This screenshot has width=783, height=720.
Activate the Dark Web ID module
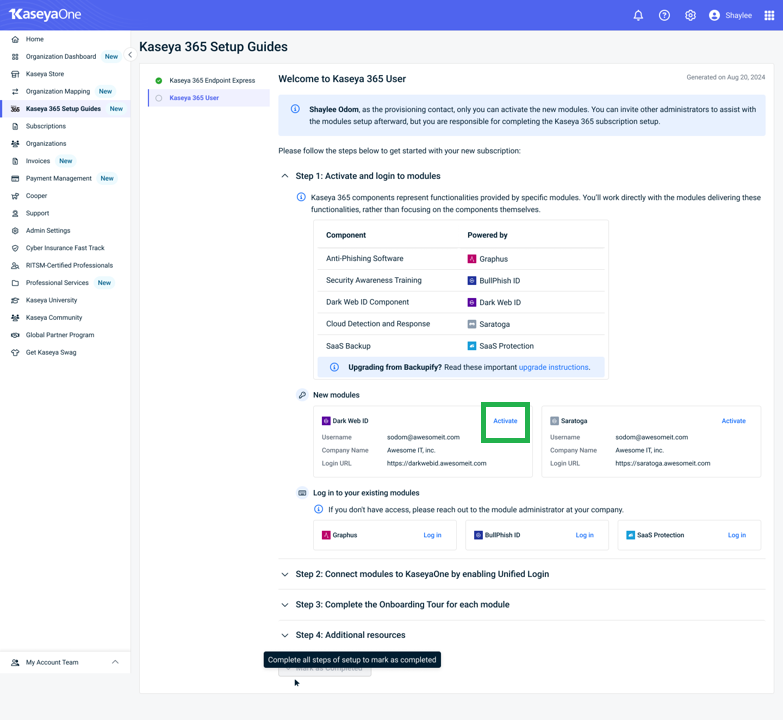[x=505, y=421]
